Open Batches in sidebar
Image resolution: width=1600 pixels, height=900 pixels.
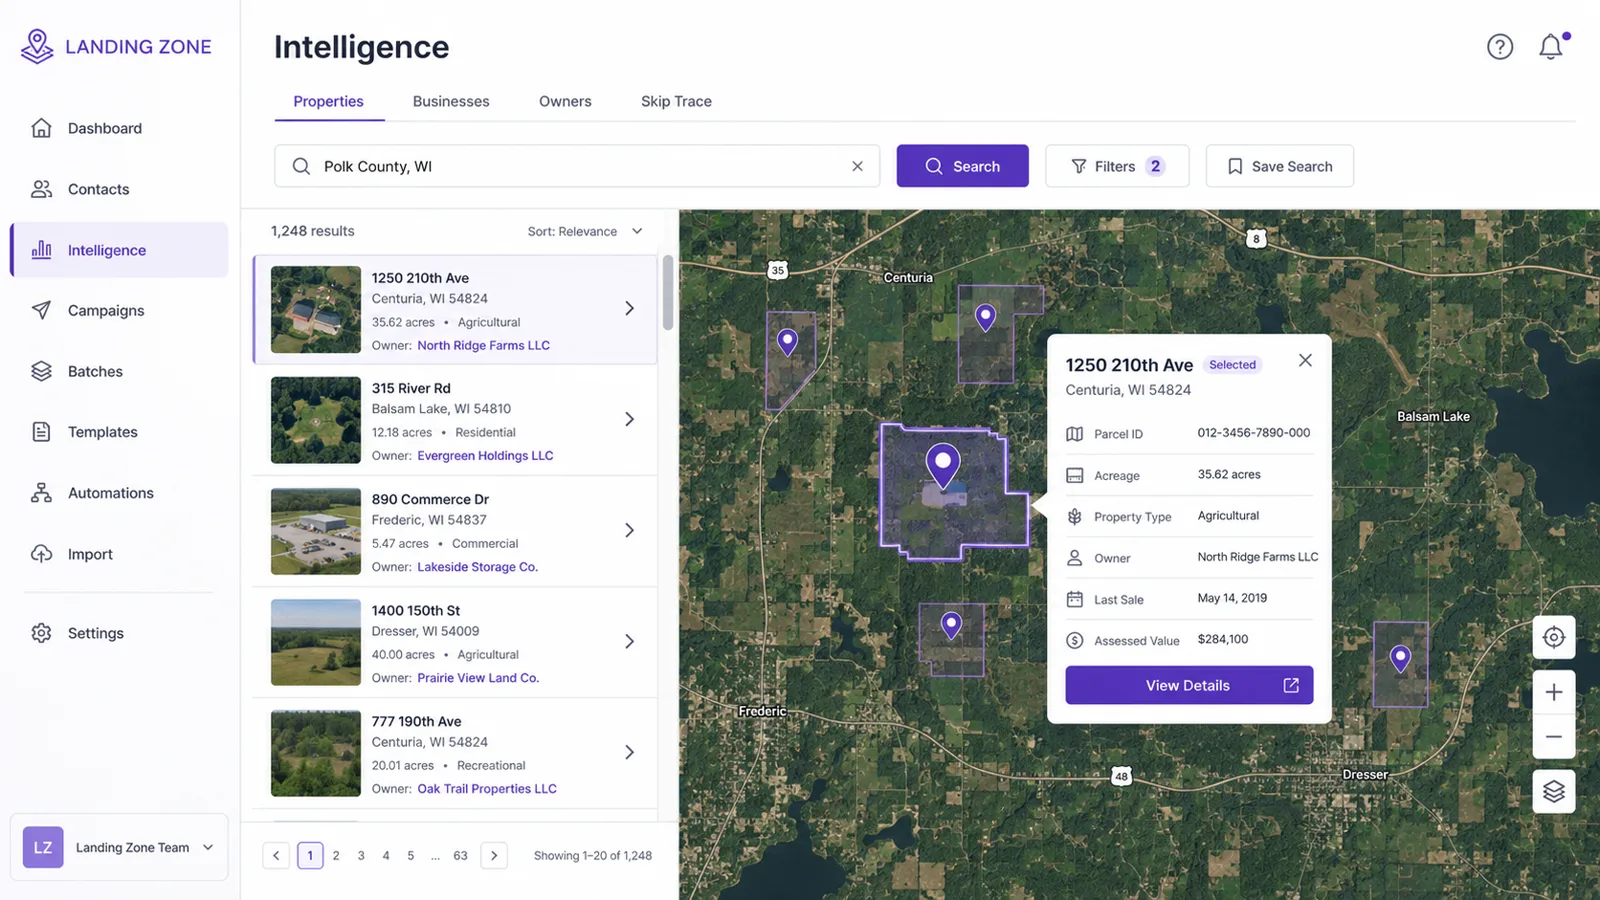pyautogui.click(x=119, y=371)
